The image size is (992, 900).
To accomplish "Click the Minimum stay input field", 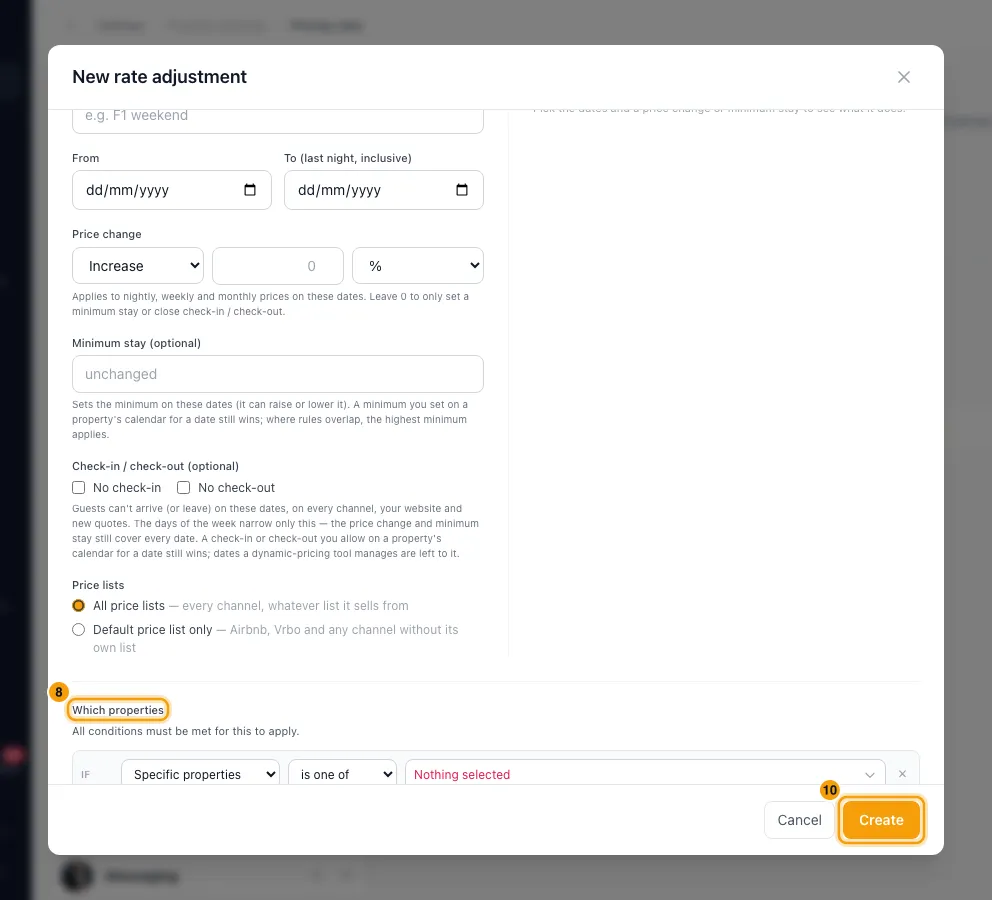I will pyautogui.click(x=278, y=374).
